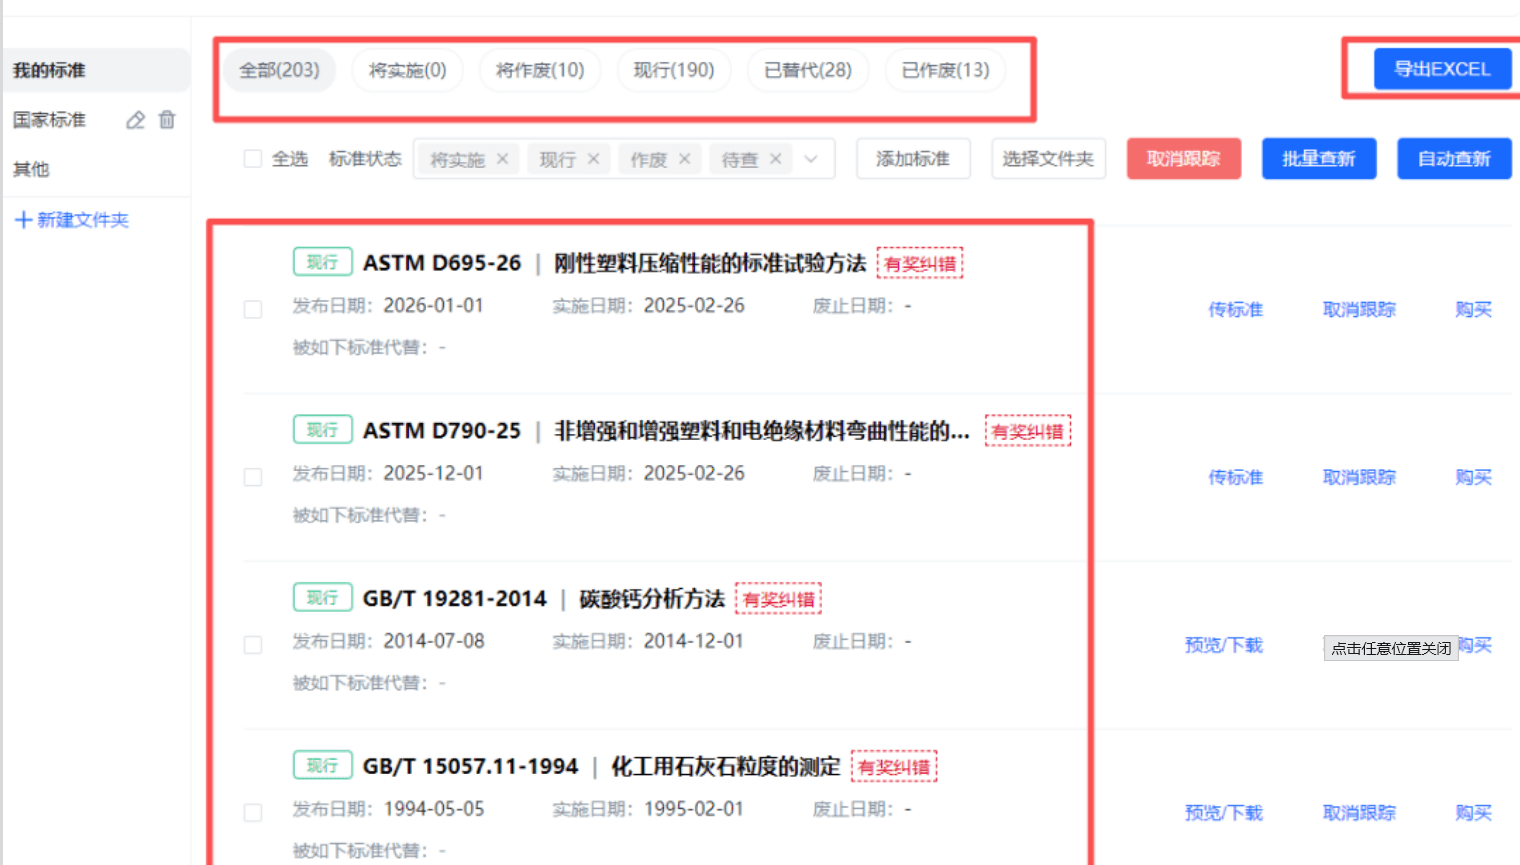The image size is (1520, 865).
Task: Switch to the 已替代(28) tab
Action: pyautogui.click(x=808, y=70)
